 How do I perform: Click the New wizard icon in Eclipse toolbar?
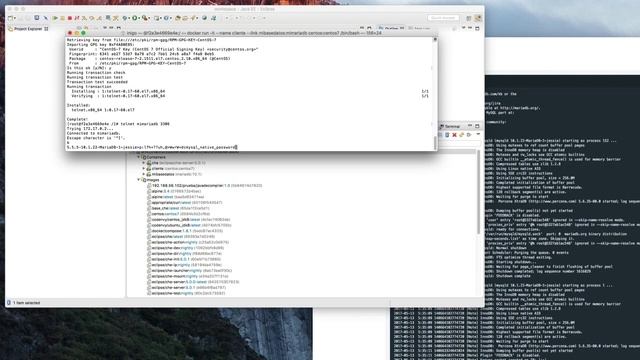[10, 18]
